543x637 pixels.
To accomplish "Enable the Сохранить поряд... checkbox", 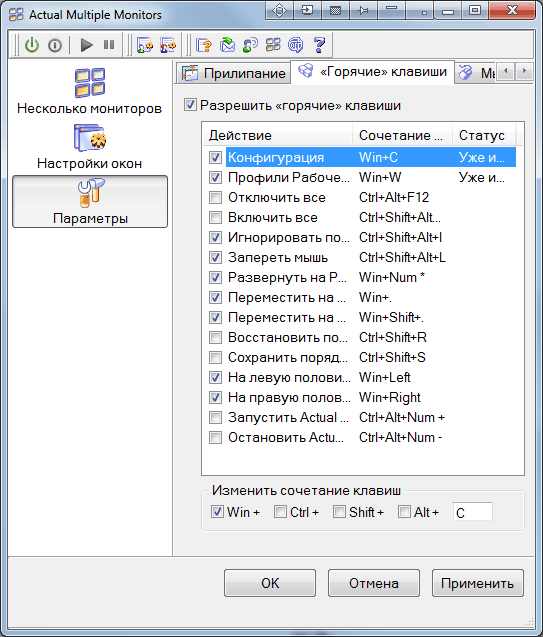I will coord(215,358).
